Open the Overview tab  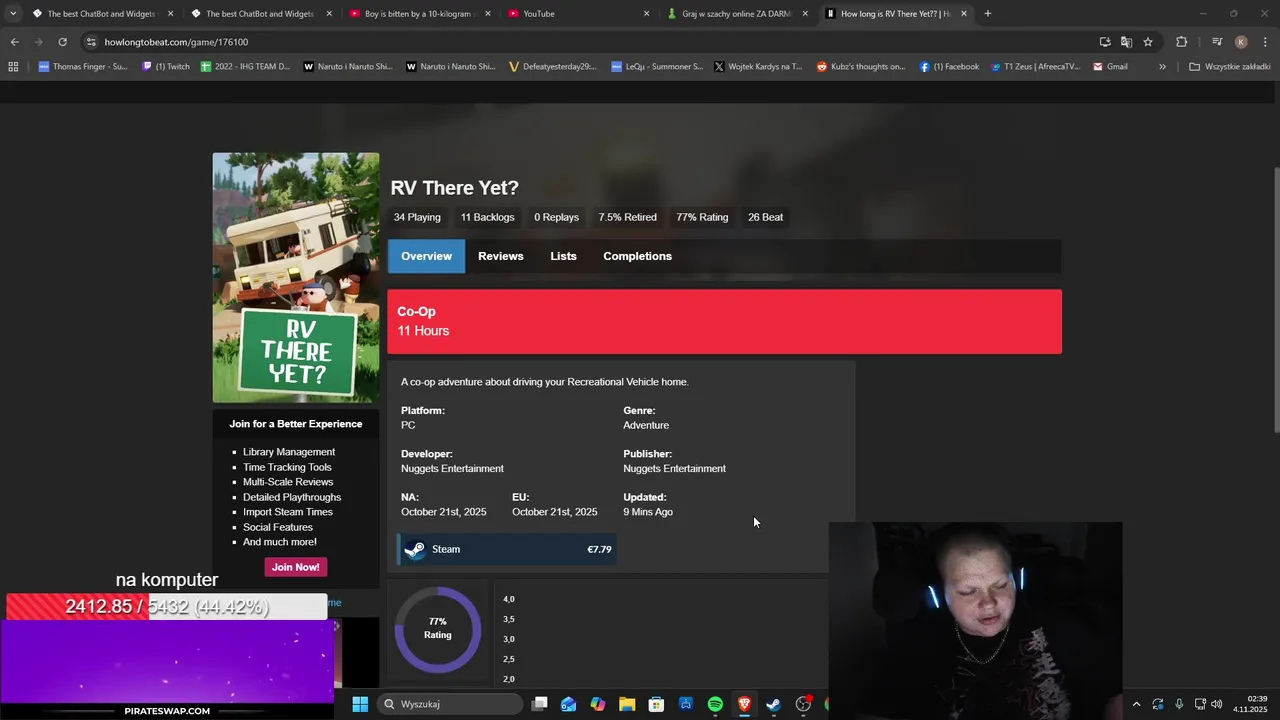pos(426,256)
